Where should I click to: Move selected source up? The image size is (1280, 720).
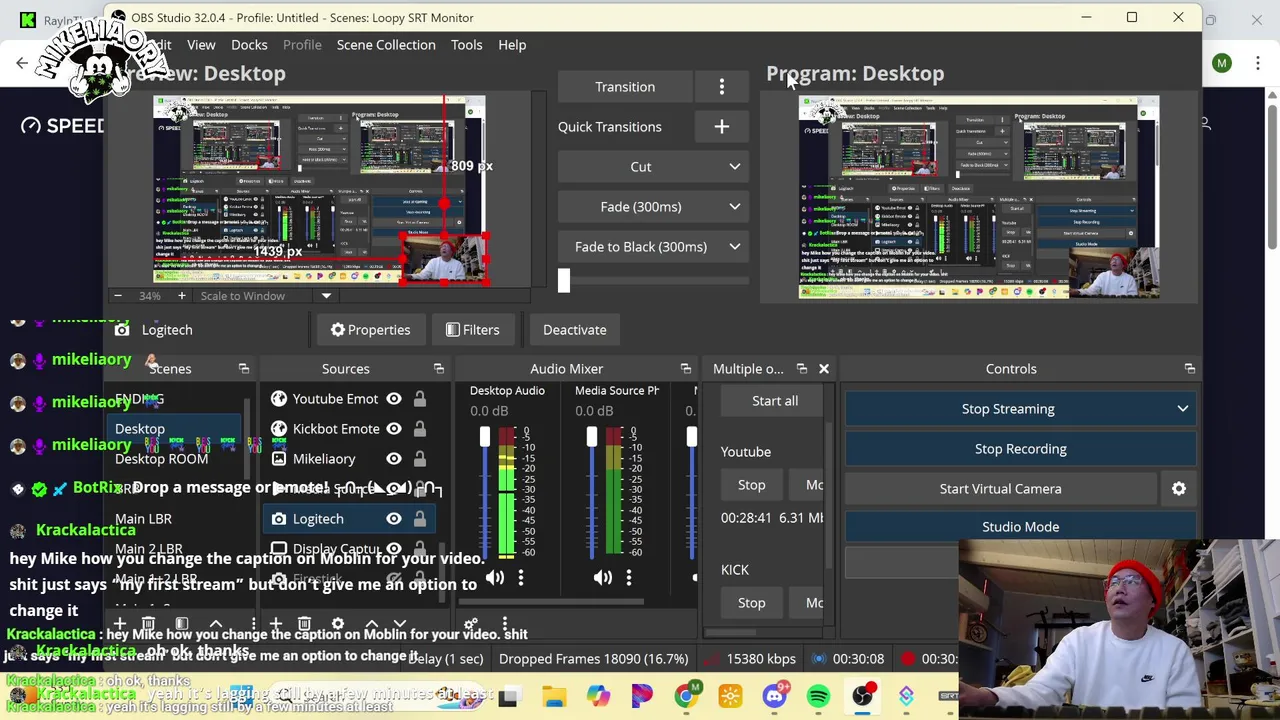point(371,625)
